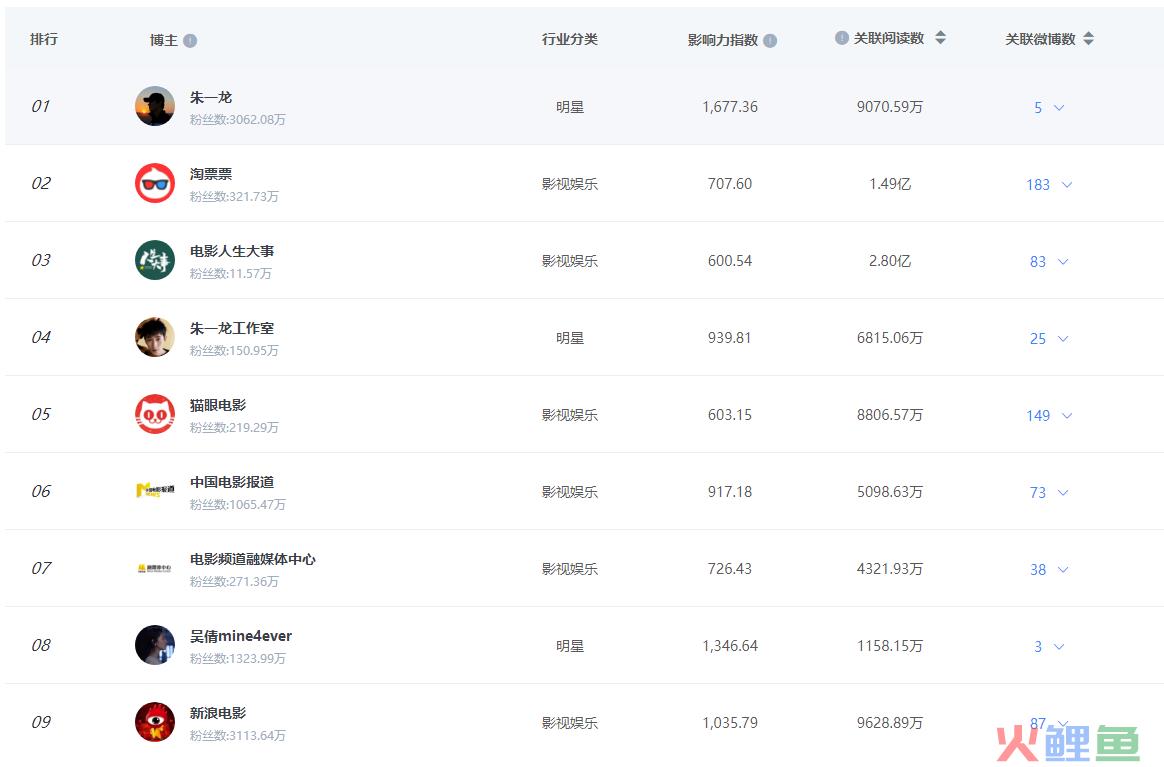This screenshot has width=1164, height=767.
Task: Click the 关联阅读数 column header text
Action: [x=889, y=38]
